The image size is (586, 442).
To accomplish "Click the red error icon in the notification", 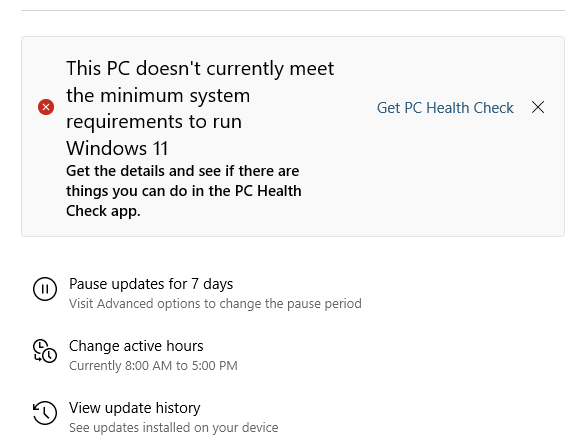I will [46, 107].
